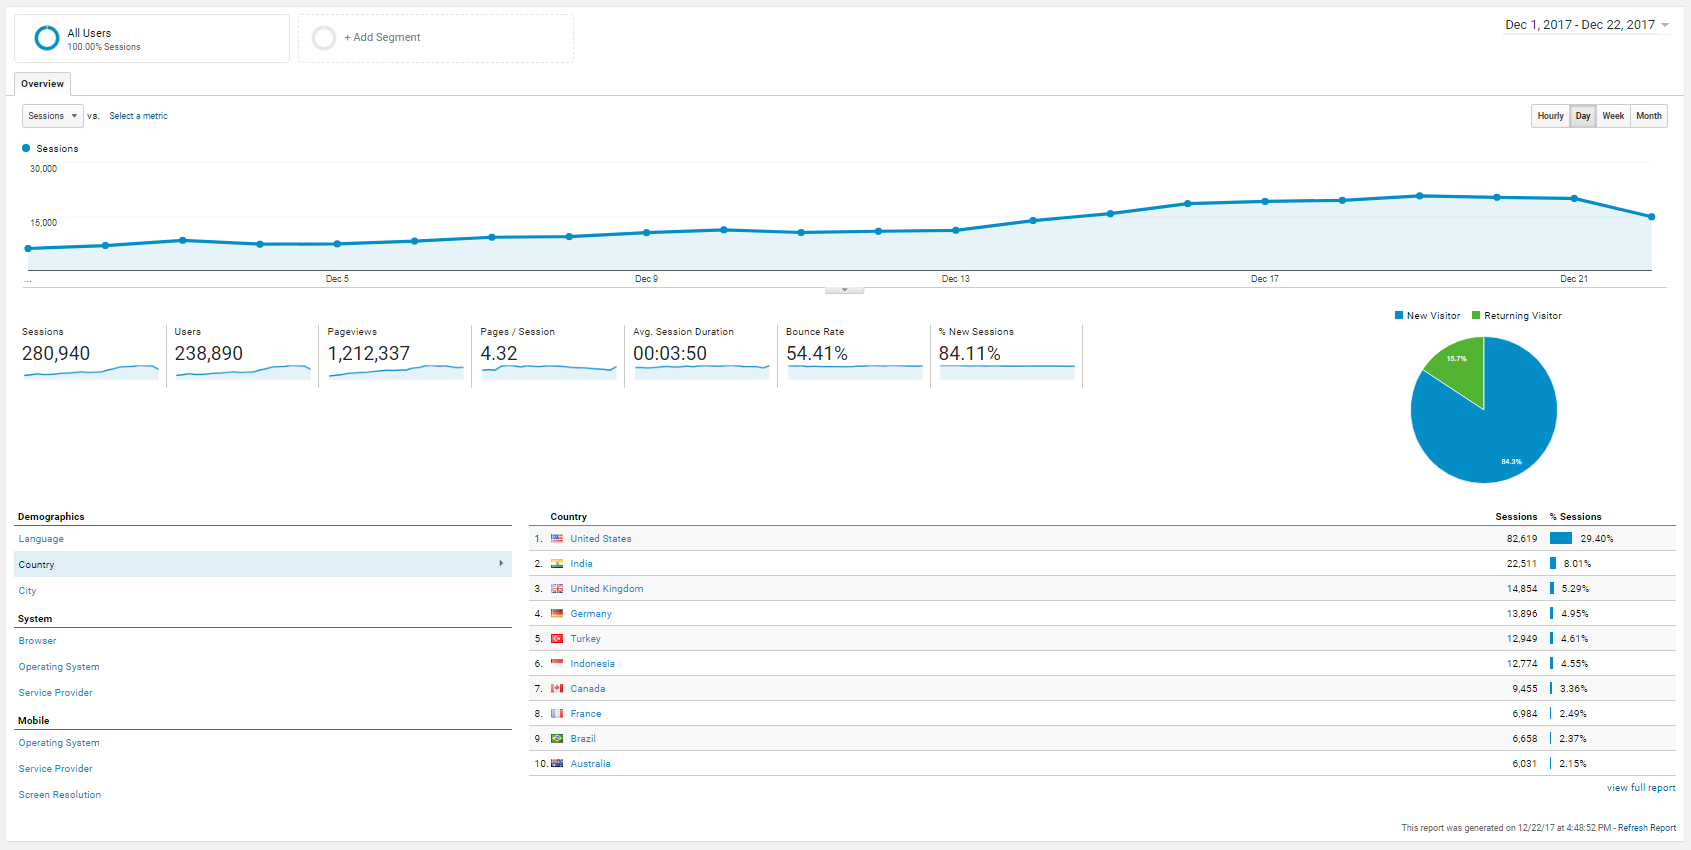Click the Australia flag icon

point(557,764)
